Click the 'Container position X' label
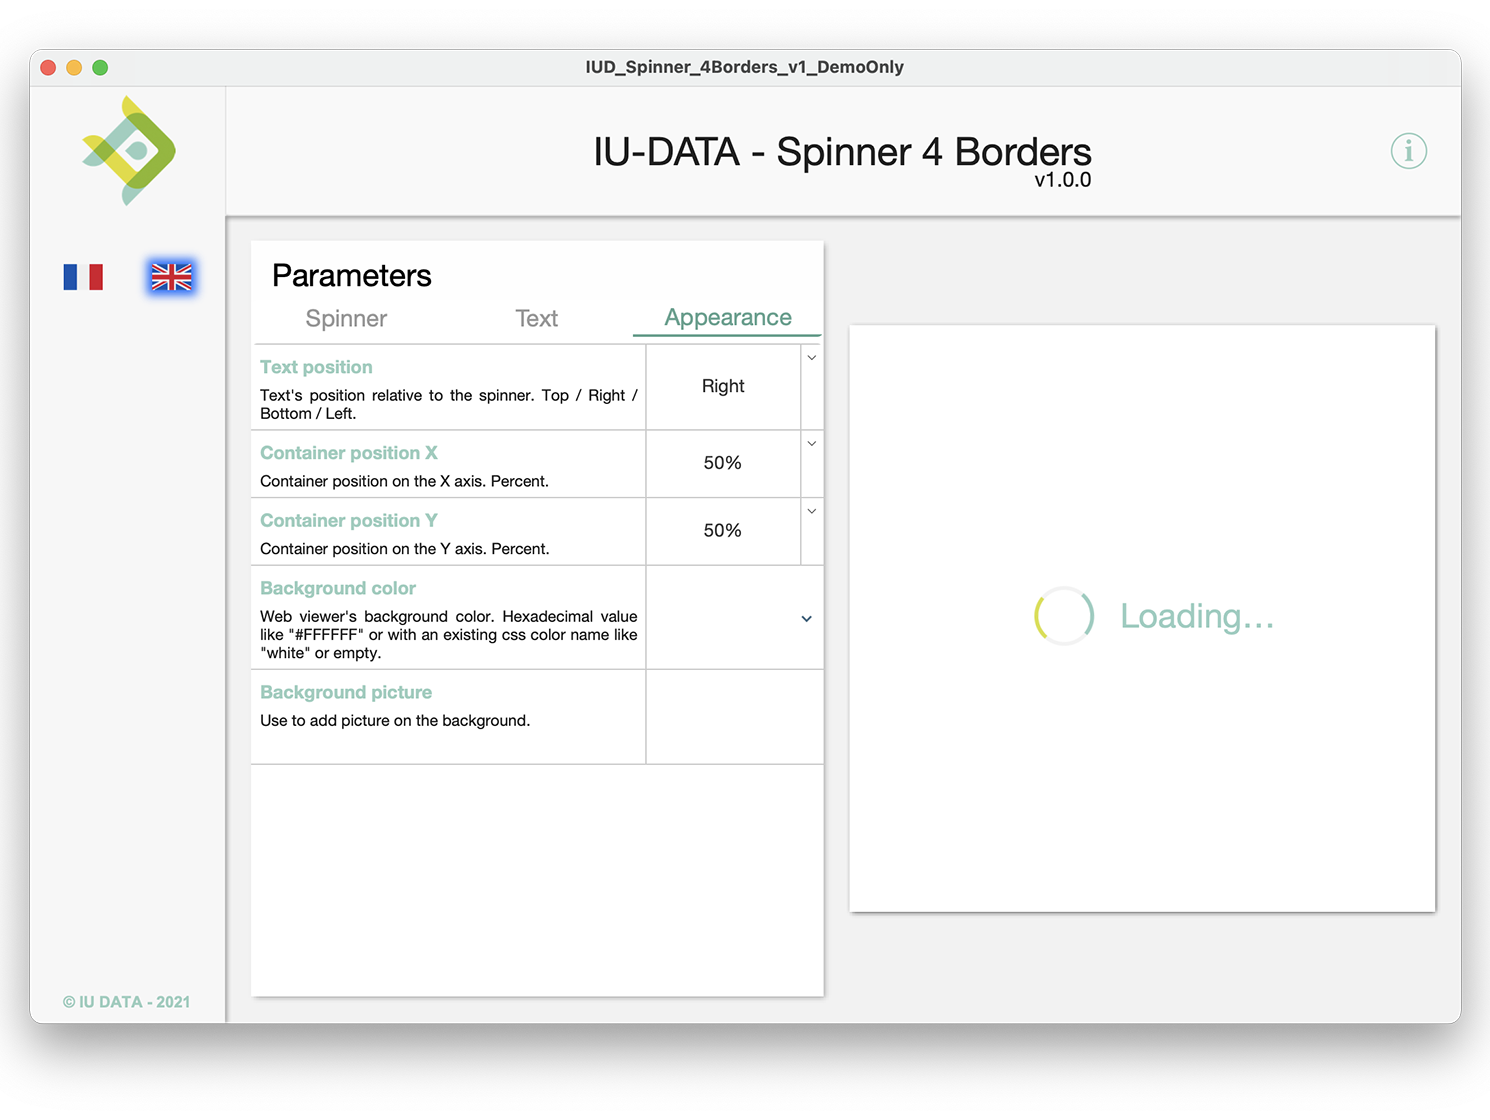The width and height of the screenshot is (1490, 1120). coord(349,453)
